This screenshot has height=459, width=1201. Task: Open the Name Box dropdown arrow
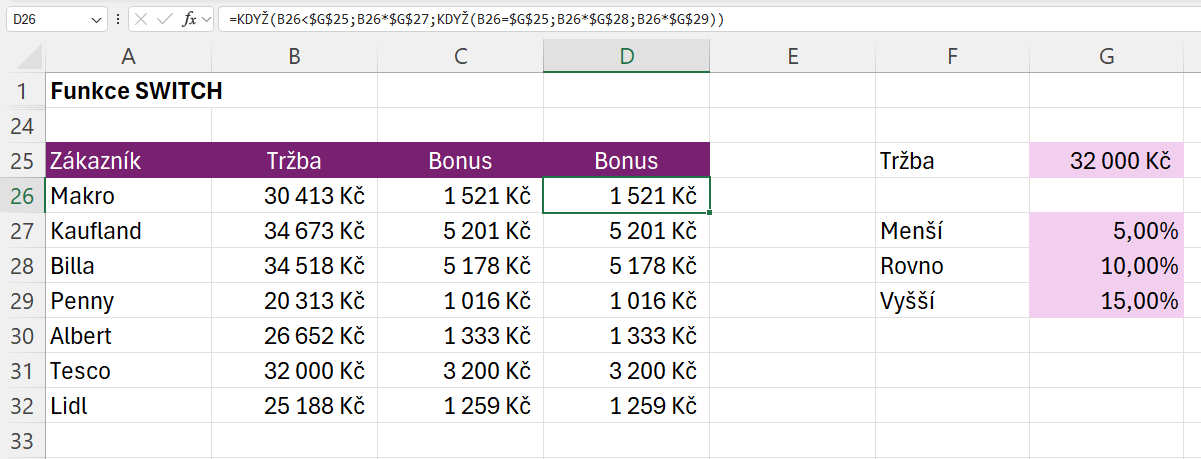(x=96, y=20)
